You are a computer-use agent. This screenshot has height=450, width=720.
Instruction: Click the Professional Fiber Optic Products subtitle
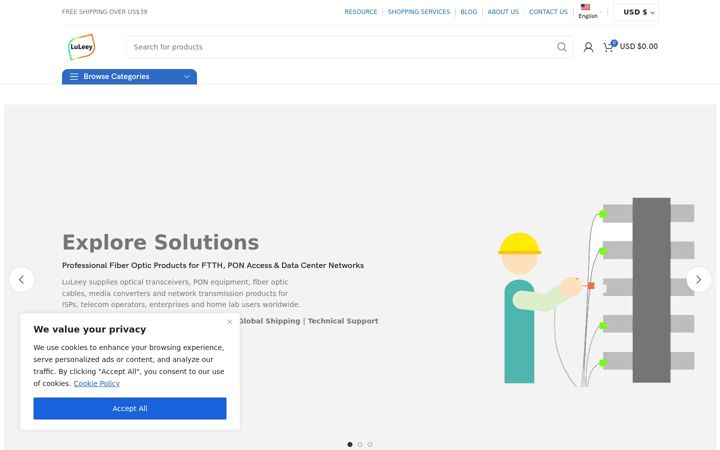point(213,265)
